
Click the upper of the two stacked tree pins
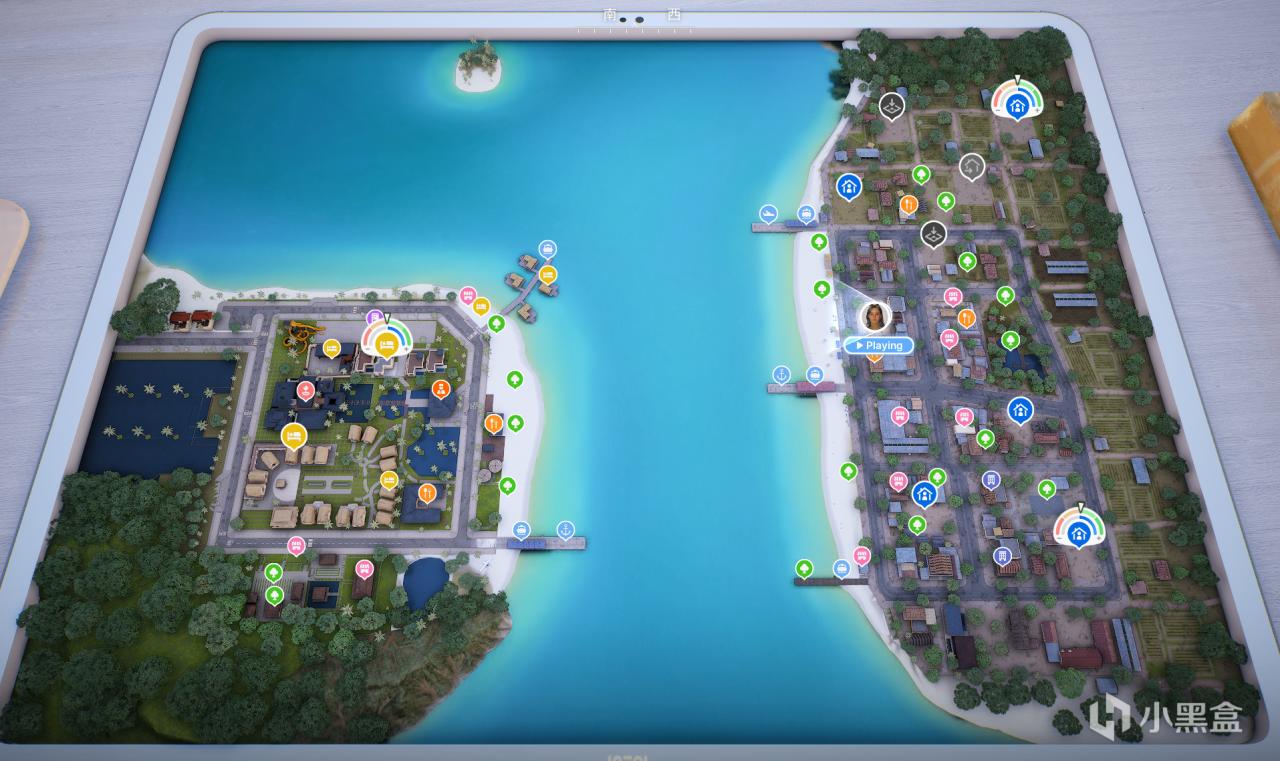pyautogui.click(x=274, y=572)
